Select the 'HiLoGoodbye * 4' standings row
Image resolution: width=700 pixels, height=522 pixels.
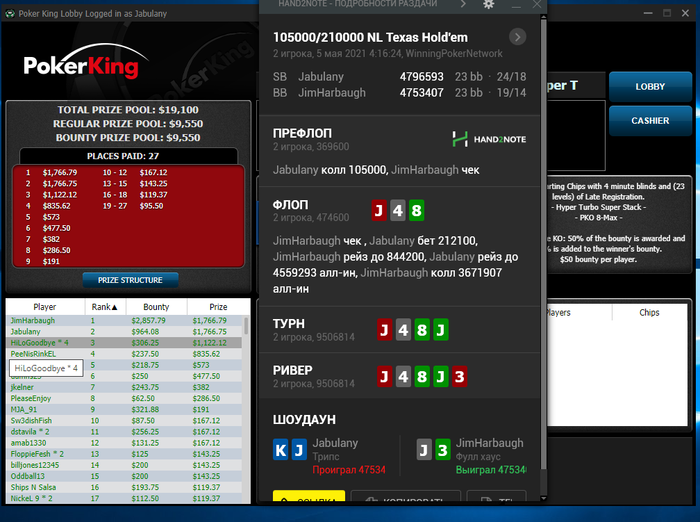pos(124,343)
